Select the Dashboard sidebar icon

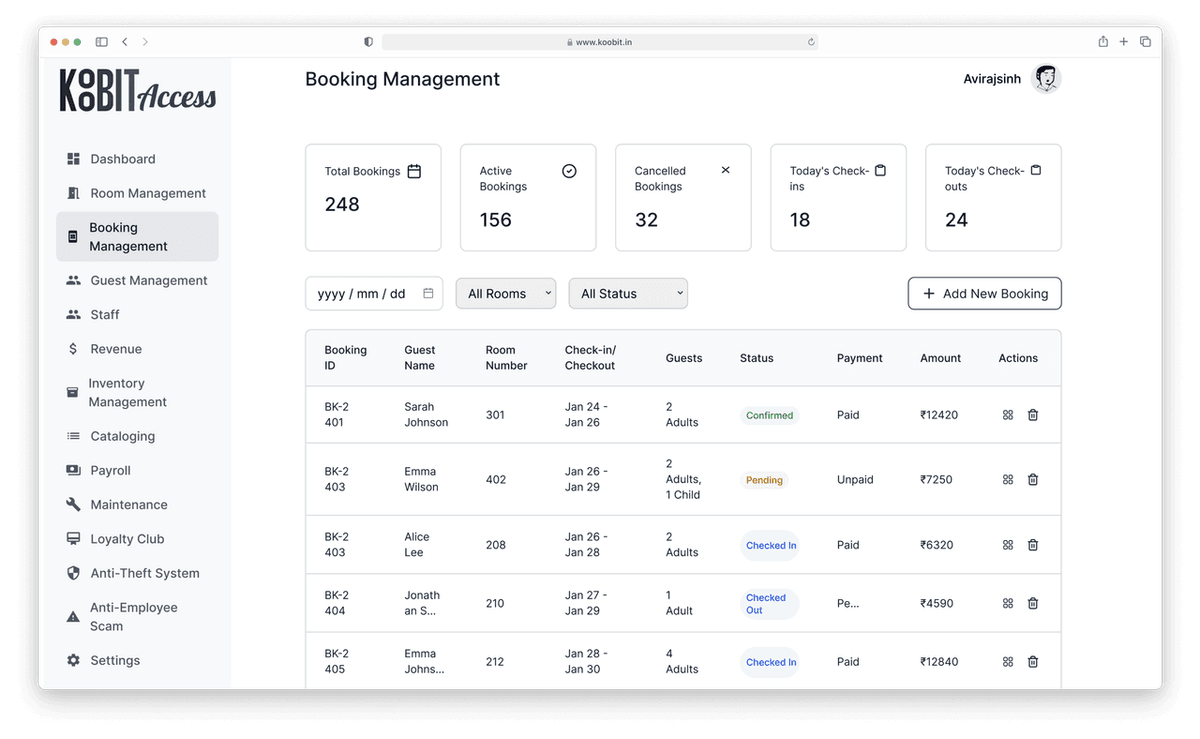[x=73, y=158]
